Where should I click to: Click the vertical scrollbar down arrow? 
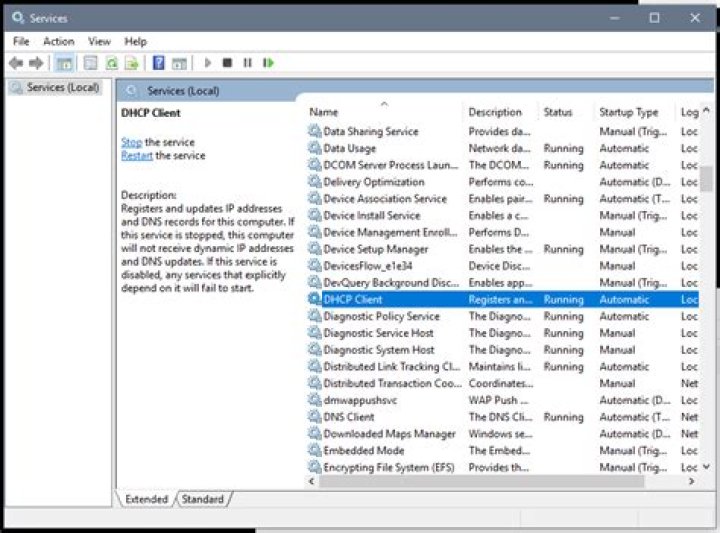pyautogui.click(x=706, y=466)
